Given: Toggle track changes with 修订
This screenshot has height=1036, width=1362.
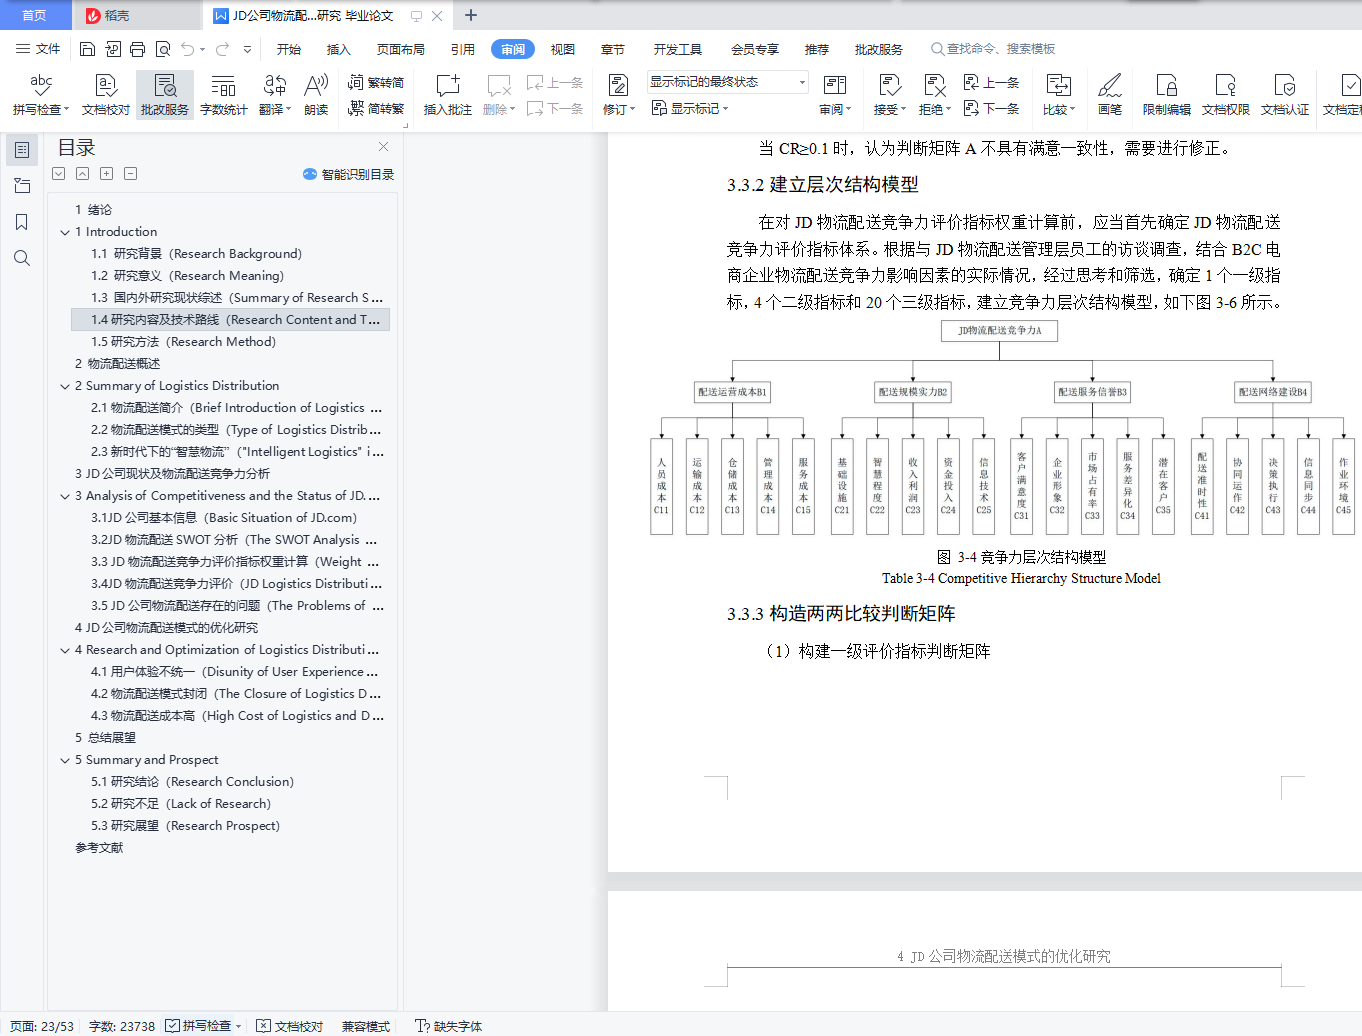Looking at the screenshot, I should (x=619, y=95).
